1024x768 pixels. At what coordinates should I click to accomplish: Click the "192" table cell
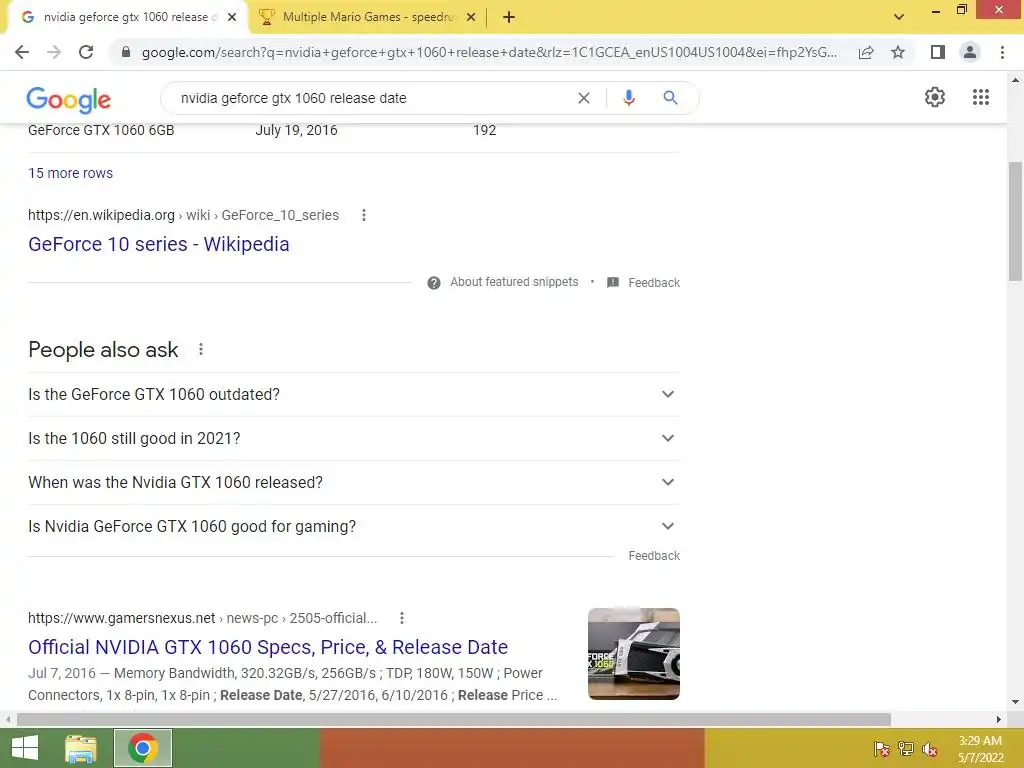click(x=485, y=130)
